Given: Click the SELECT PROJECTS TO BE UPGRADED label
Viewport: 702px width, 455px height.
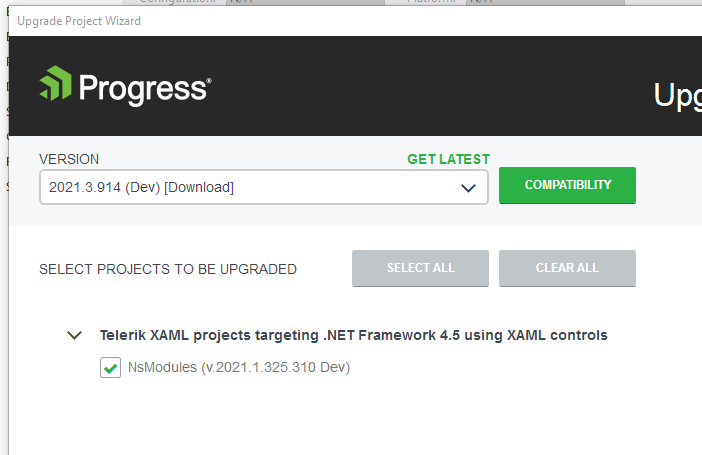Looking at the screenshot, I should point(168,269).
